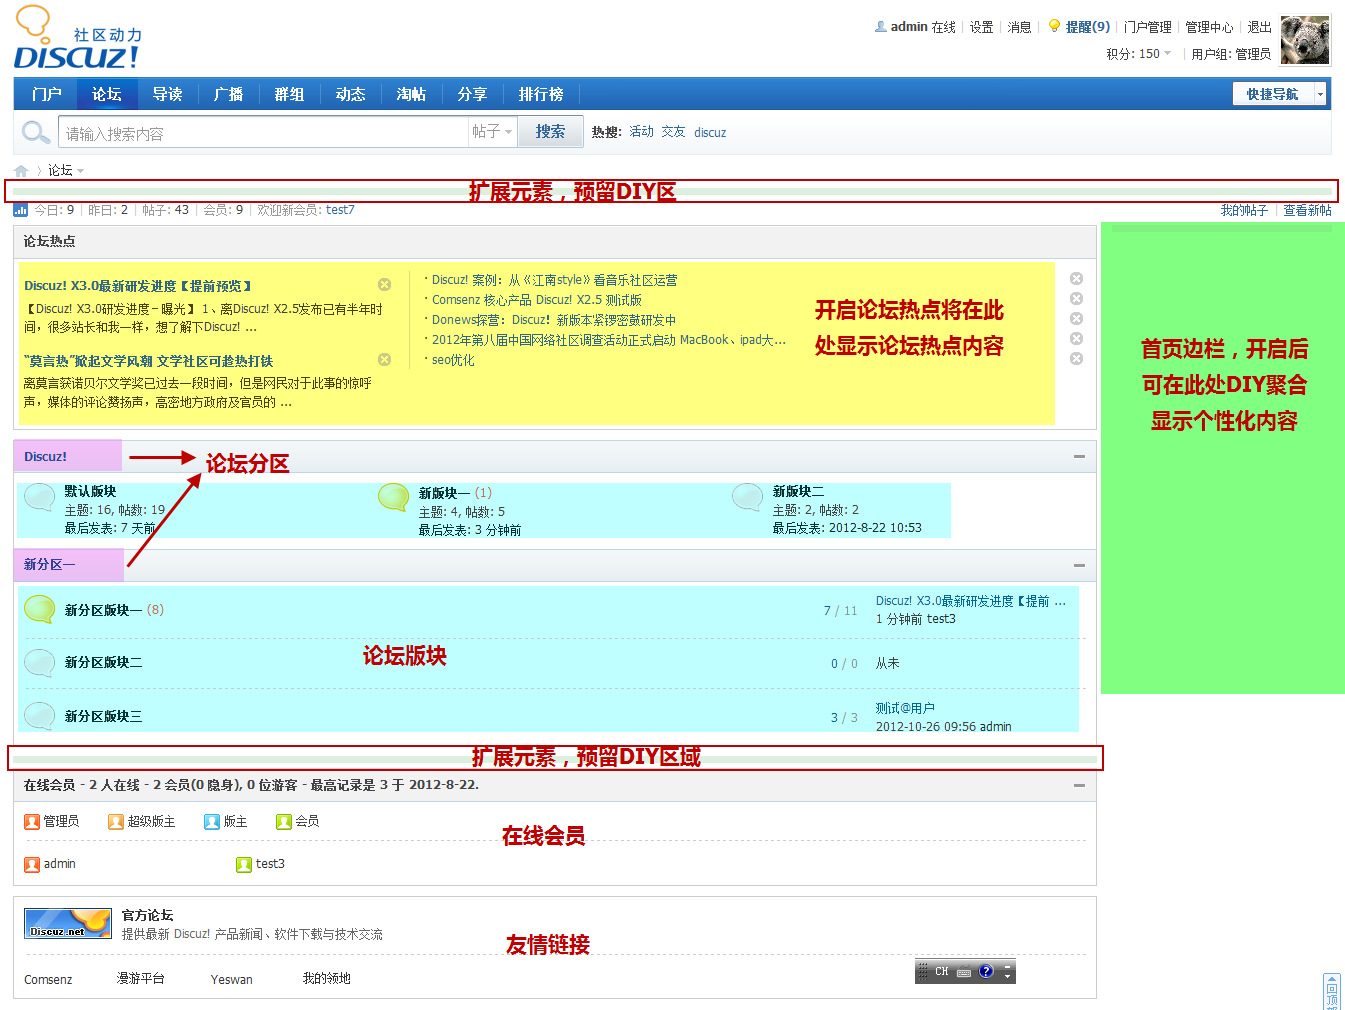Open the 我的帖子 link
The width and height of the screenshot is (1345, 1010).
pos(1243,210)
